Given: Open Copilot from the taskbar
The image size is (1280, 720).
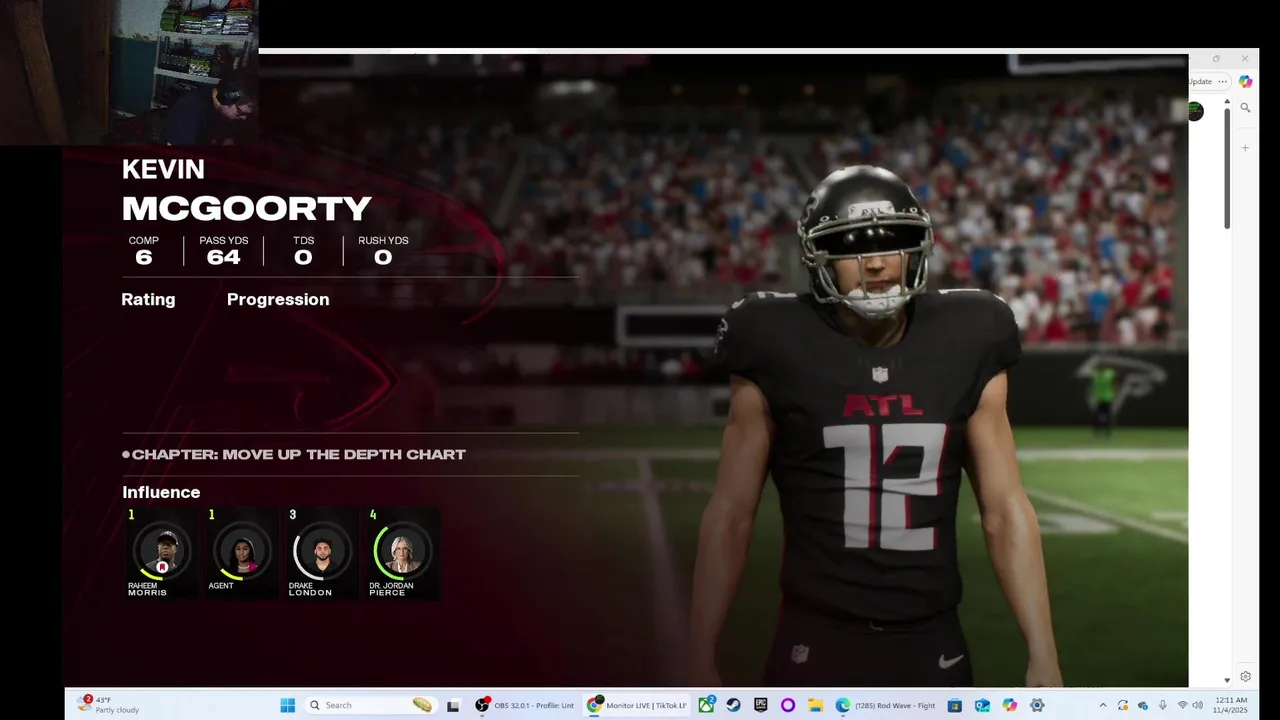Looking at the screenshot, I should tap(1009, 705).
